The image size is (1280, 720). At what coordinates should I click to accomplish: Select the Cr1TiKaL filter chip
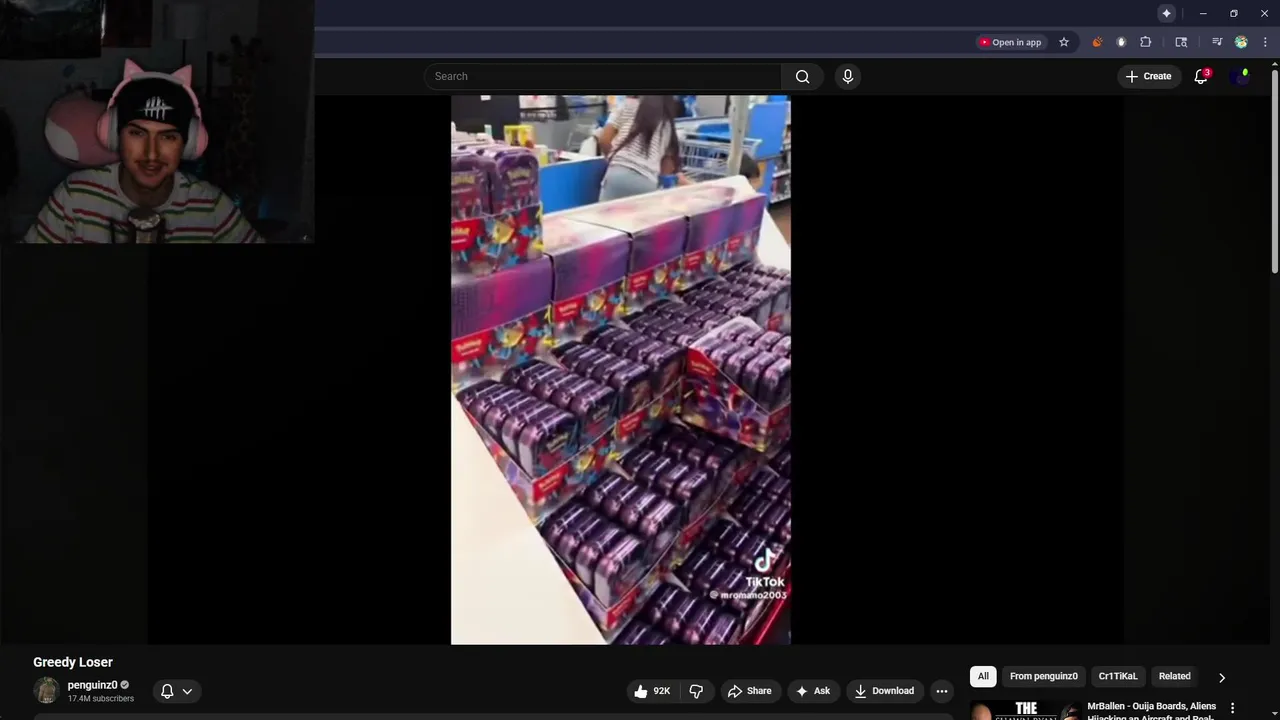[1118, 676]
